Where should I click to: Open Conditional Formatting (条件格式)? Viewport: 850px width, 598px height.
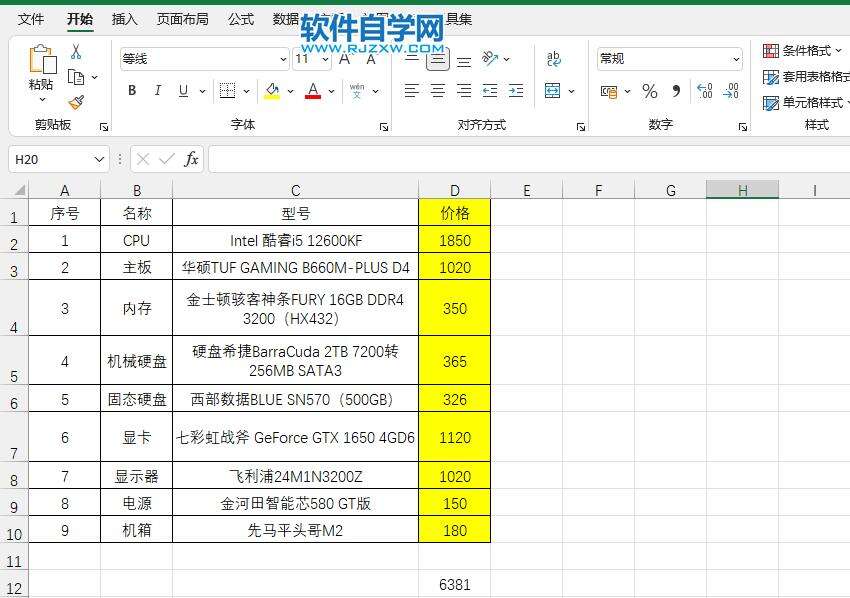click(800, 50)
